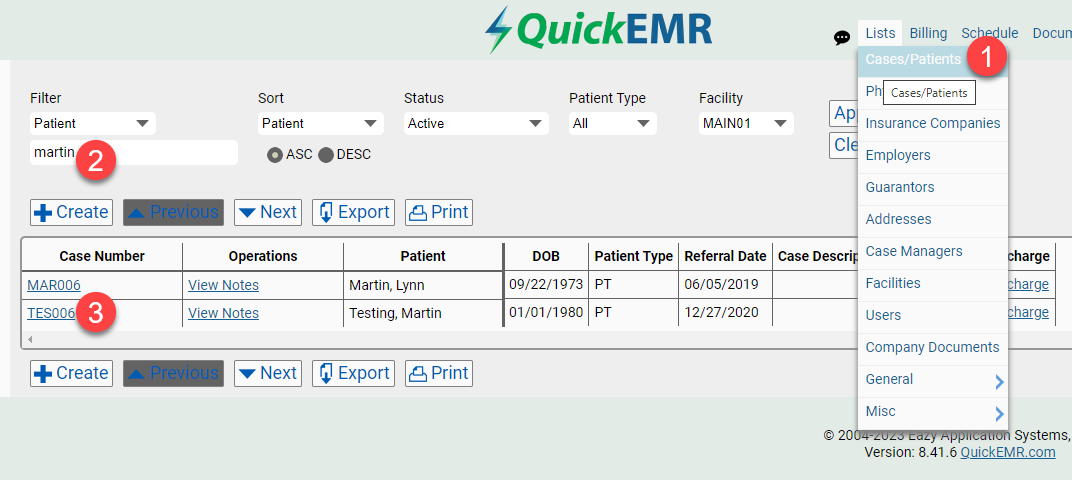Click View Notes for Martin, Lynn

pos(224,285)
